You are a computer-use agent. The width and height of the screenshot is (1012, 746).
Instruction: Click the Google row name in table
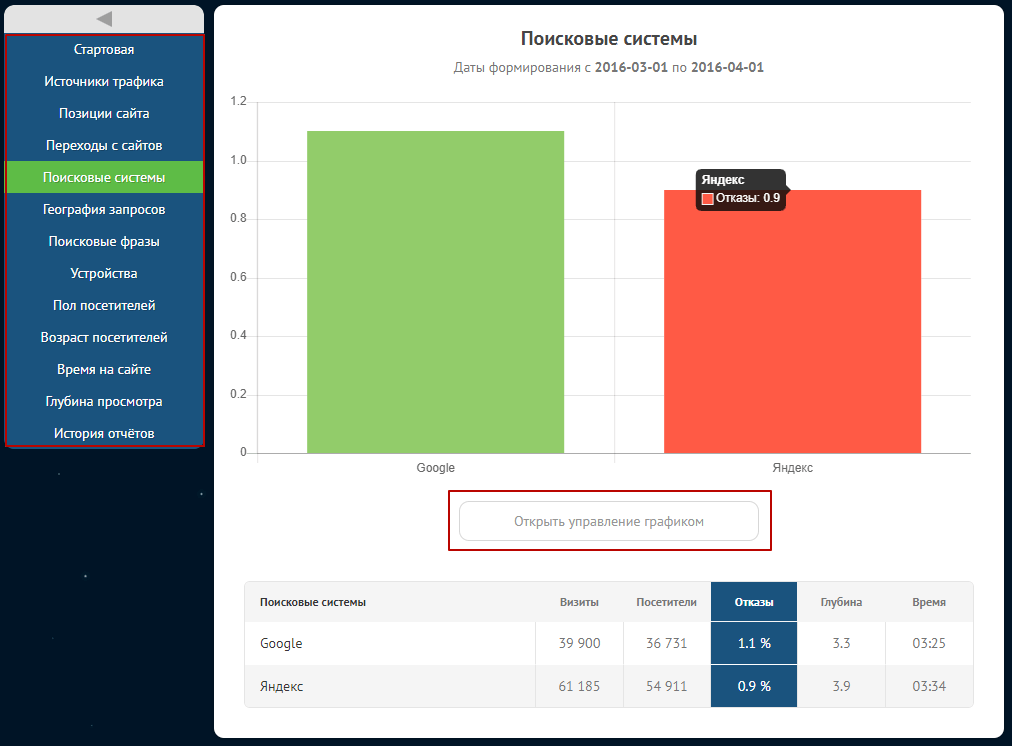click(x=281, y=643)
